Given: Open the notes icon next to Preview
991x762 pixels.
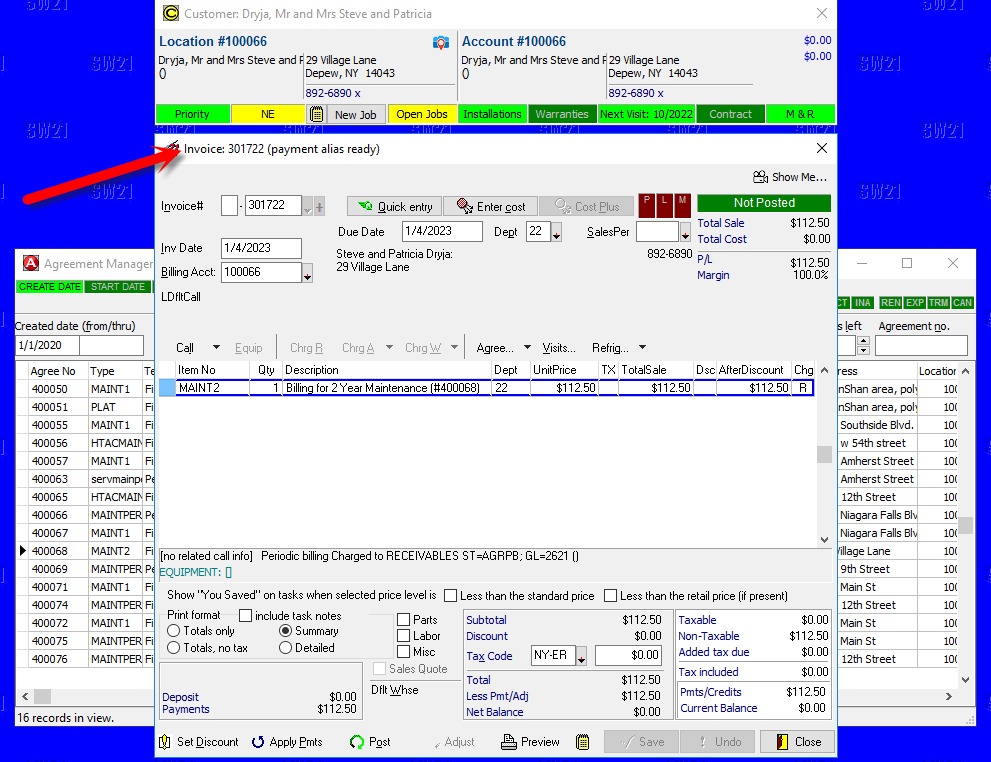Looking at the screenshot, I should pyautogui.click(x=583, y=742).
